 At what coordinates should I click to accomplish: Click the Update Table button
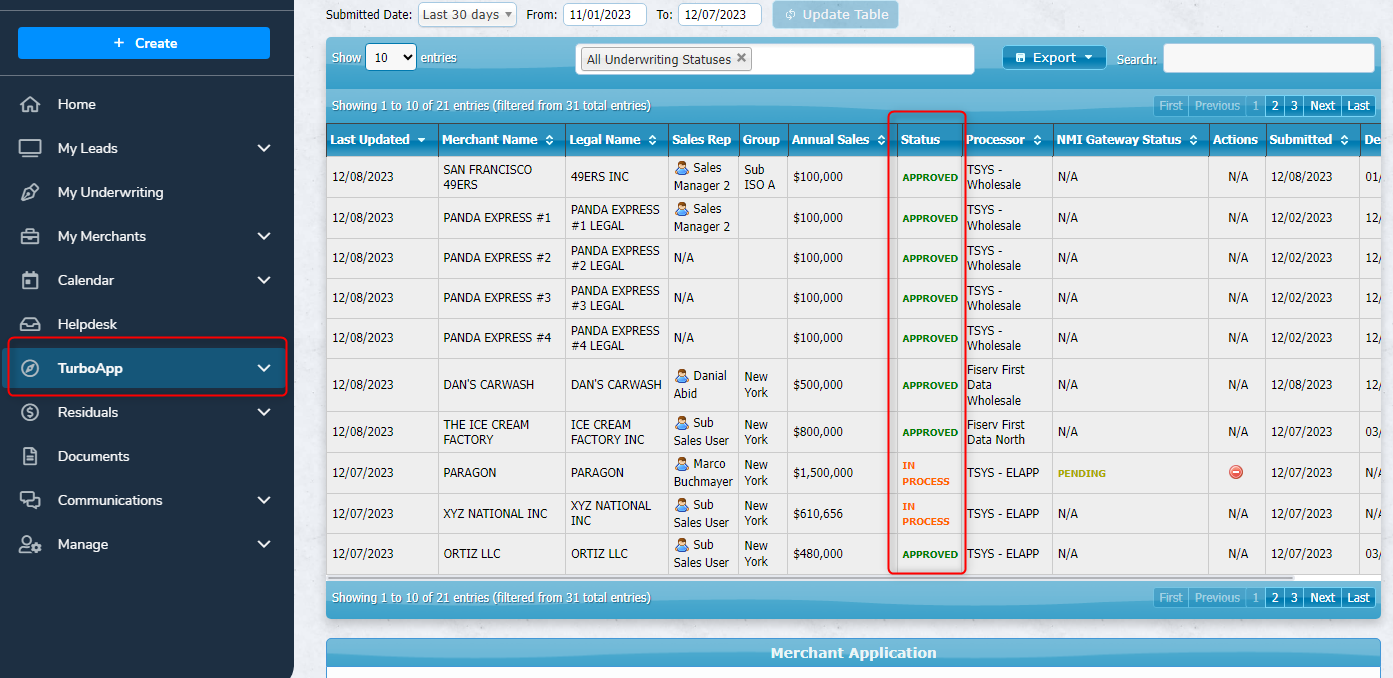(835, 14)
